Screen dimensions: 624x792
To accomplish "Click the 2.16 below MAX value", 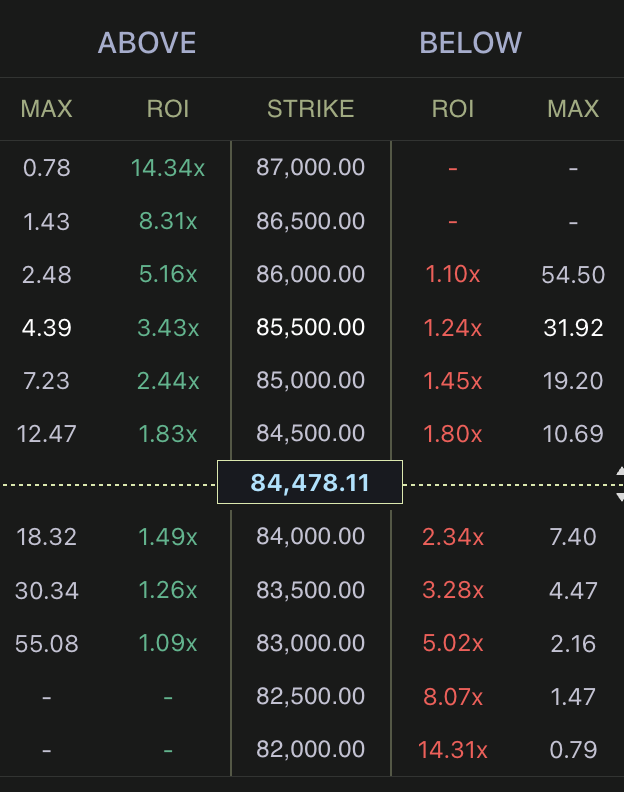I will pos(573,644).
